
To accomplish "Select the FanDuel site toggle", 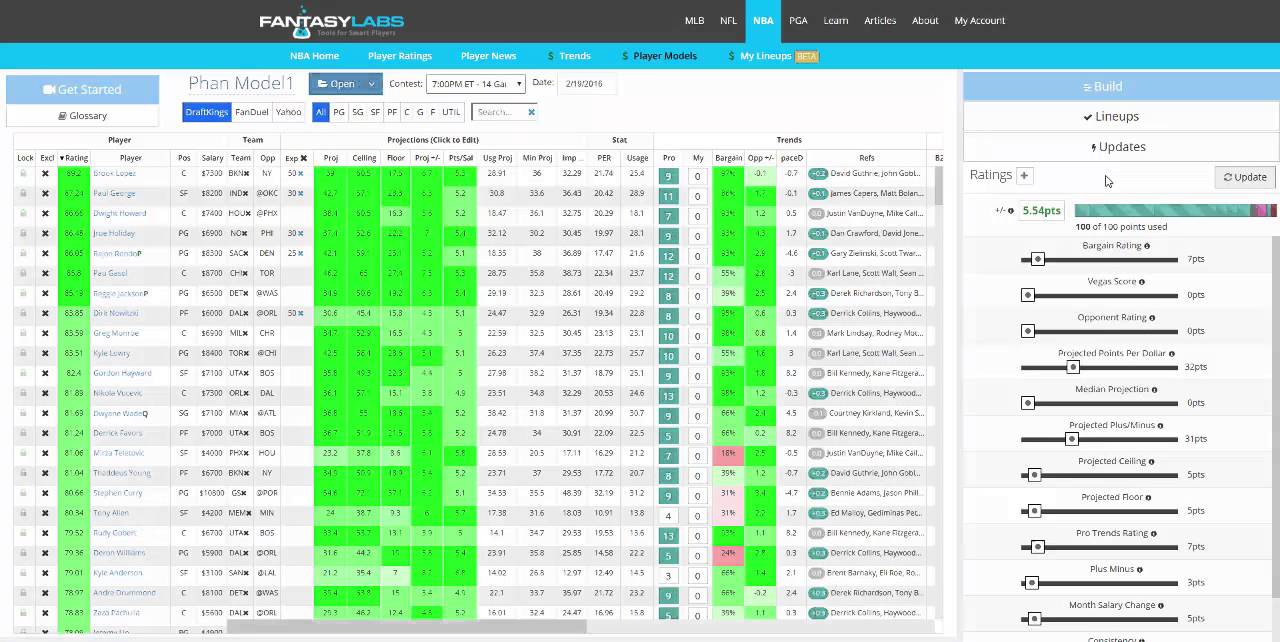I will (251, 112).
